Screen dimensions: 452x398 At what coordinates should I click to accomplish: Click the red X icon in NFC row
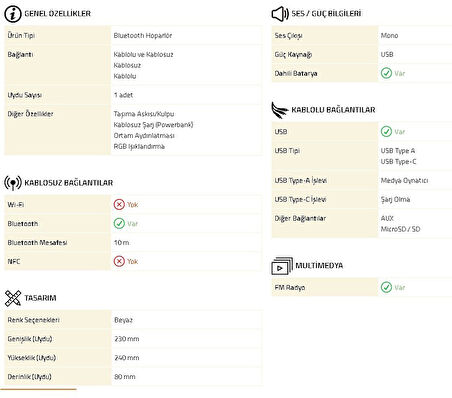(119, 261)
